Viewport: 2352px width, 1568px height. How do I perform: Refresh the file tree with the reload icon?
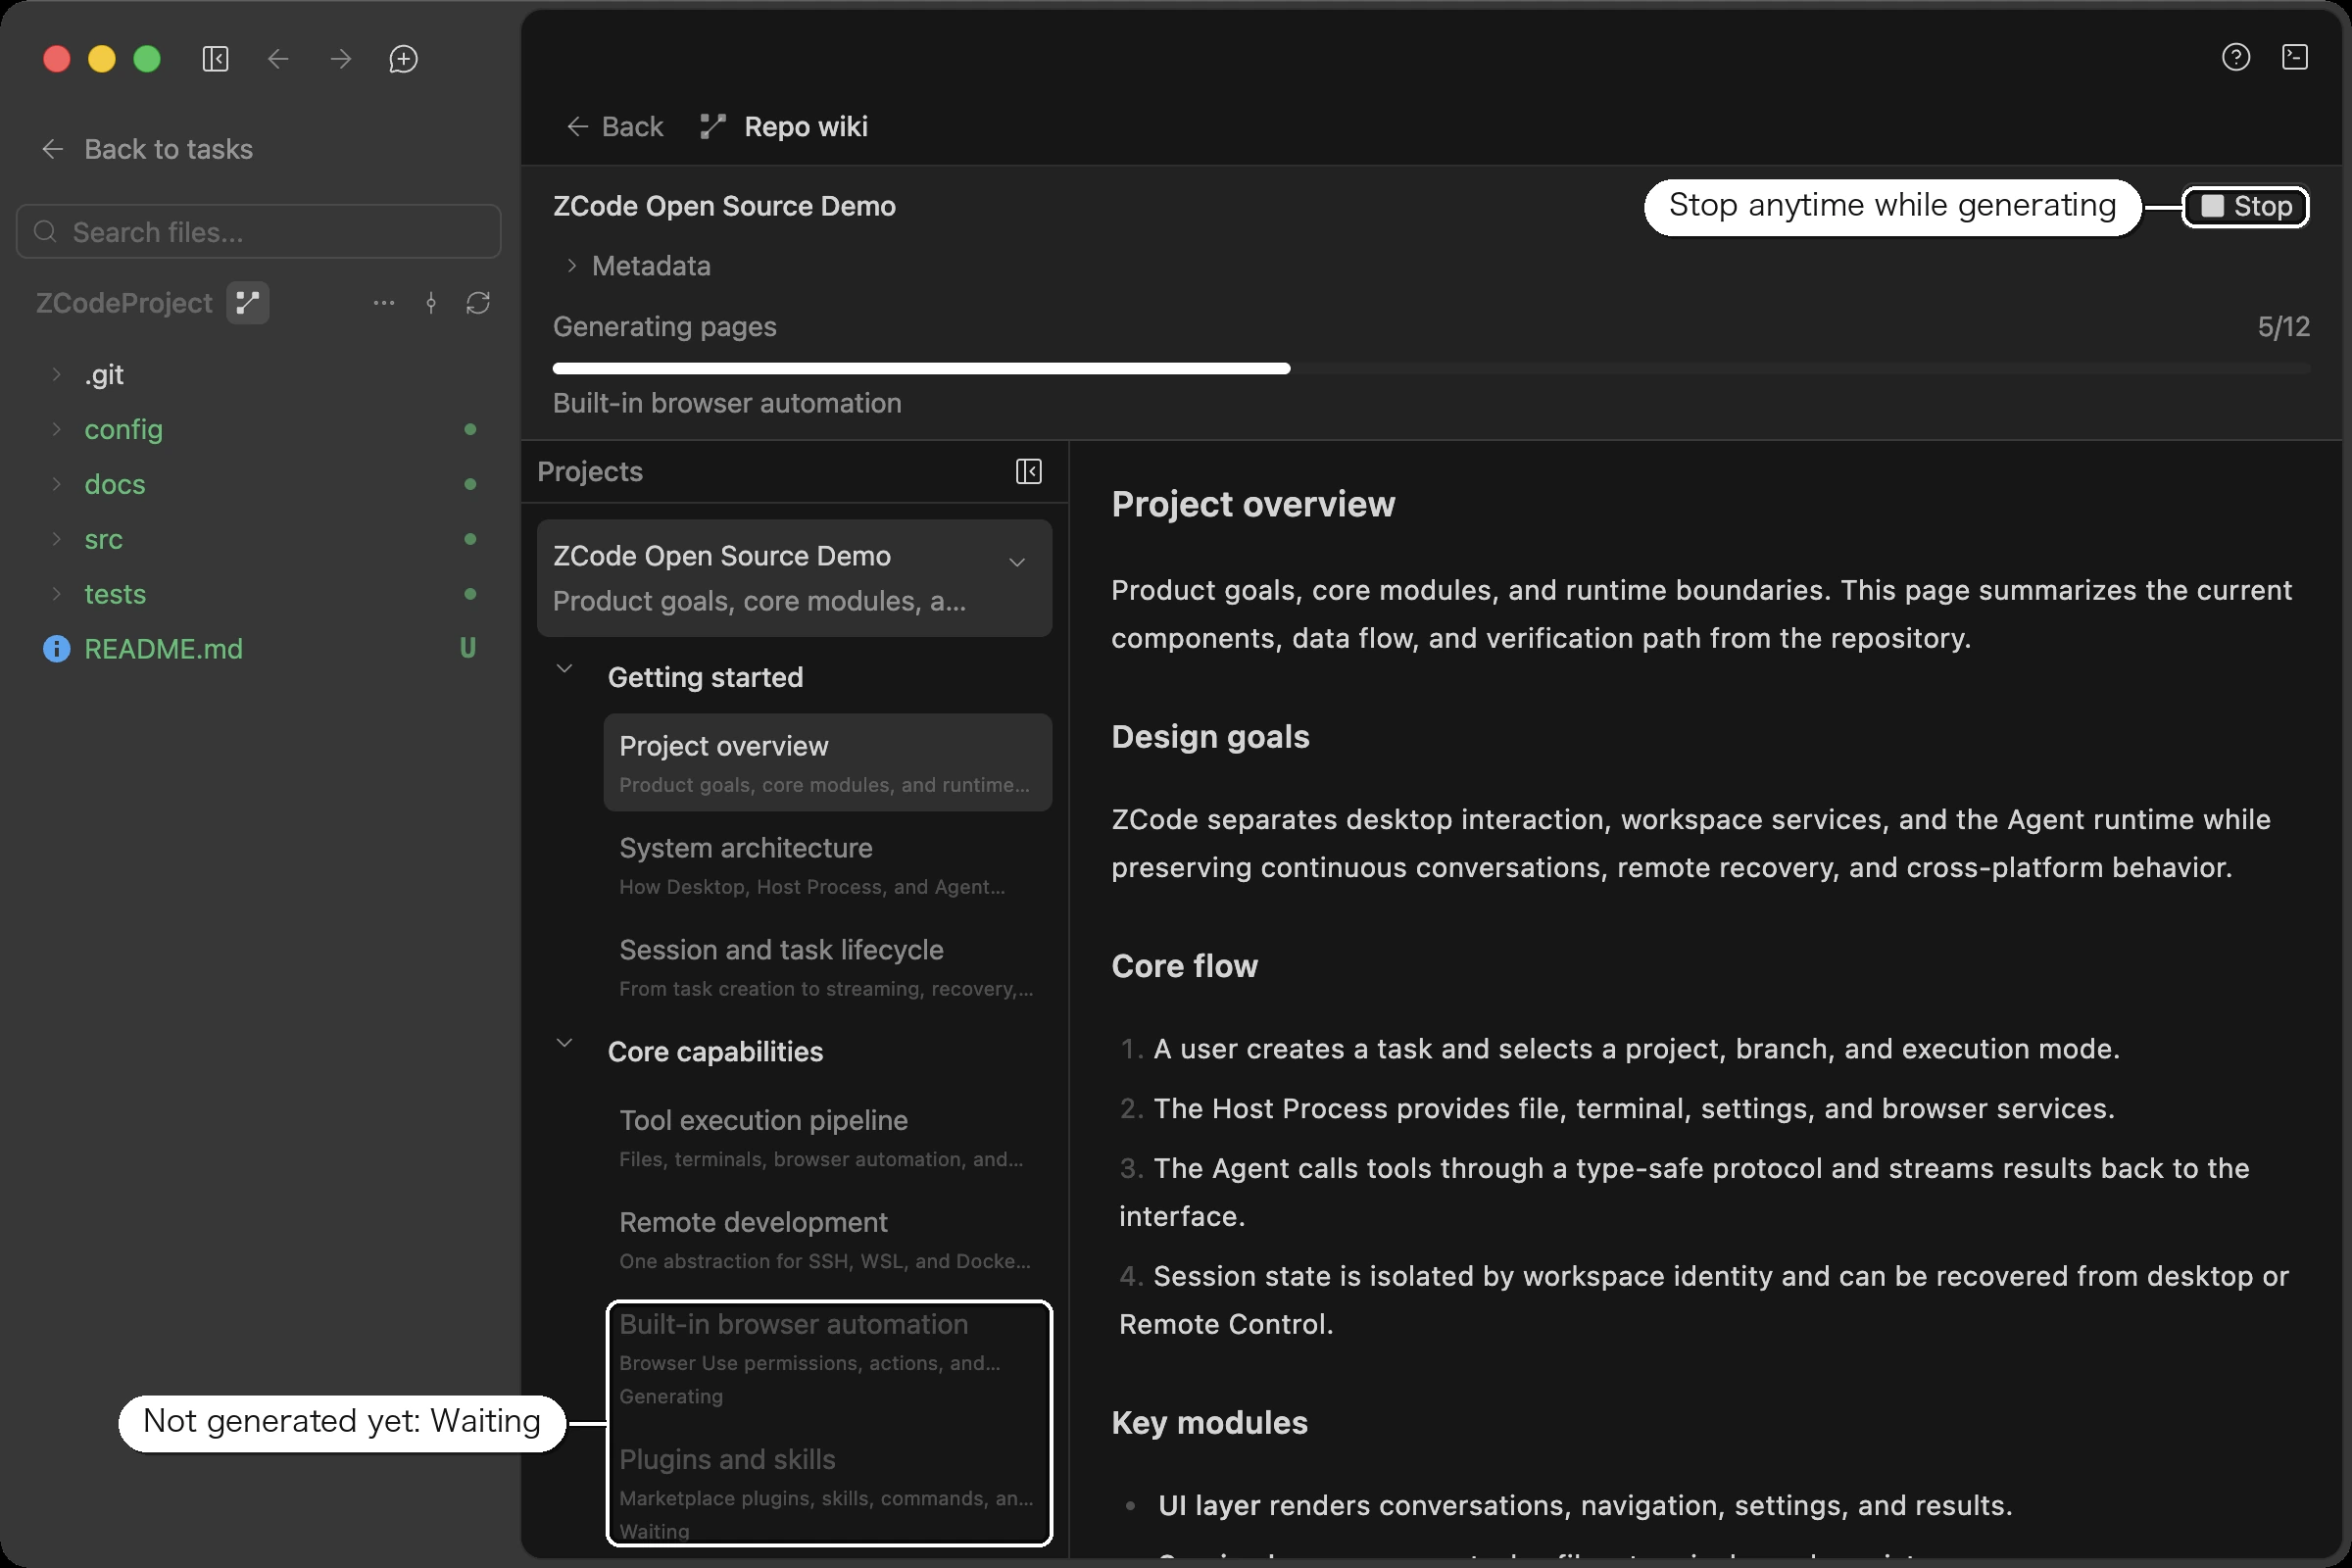pyautogui.click(x=478, y=303)
